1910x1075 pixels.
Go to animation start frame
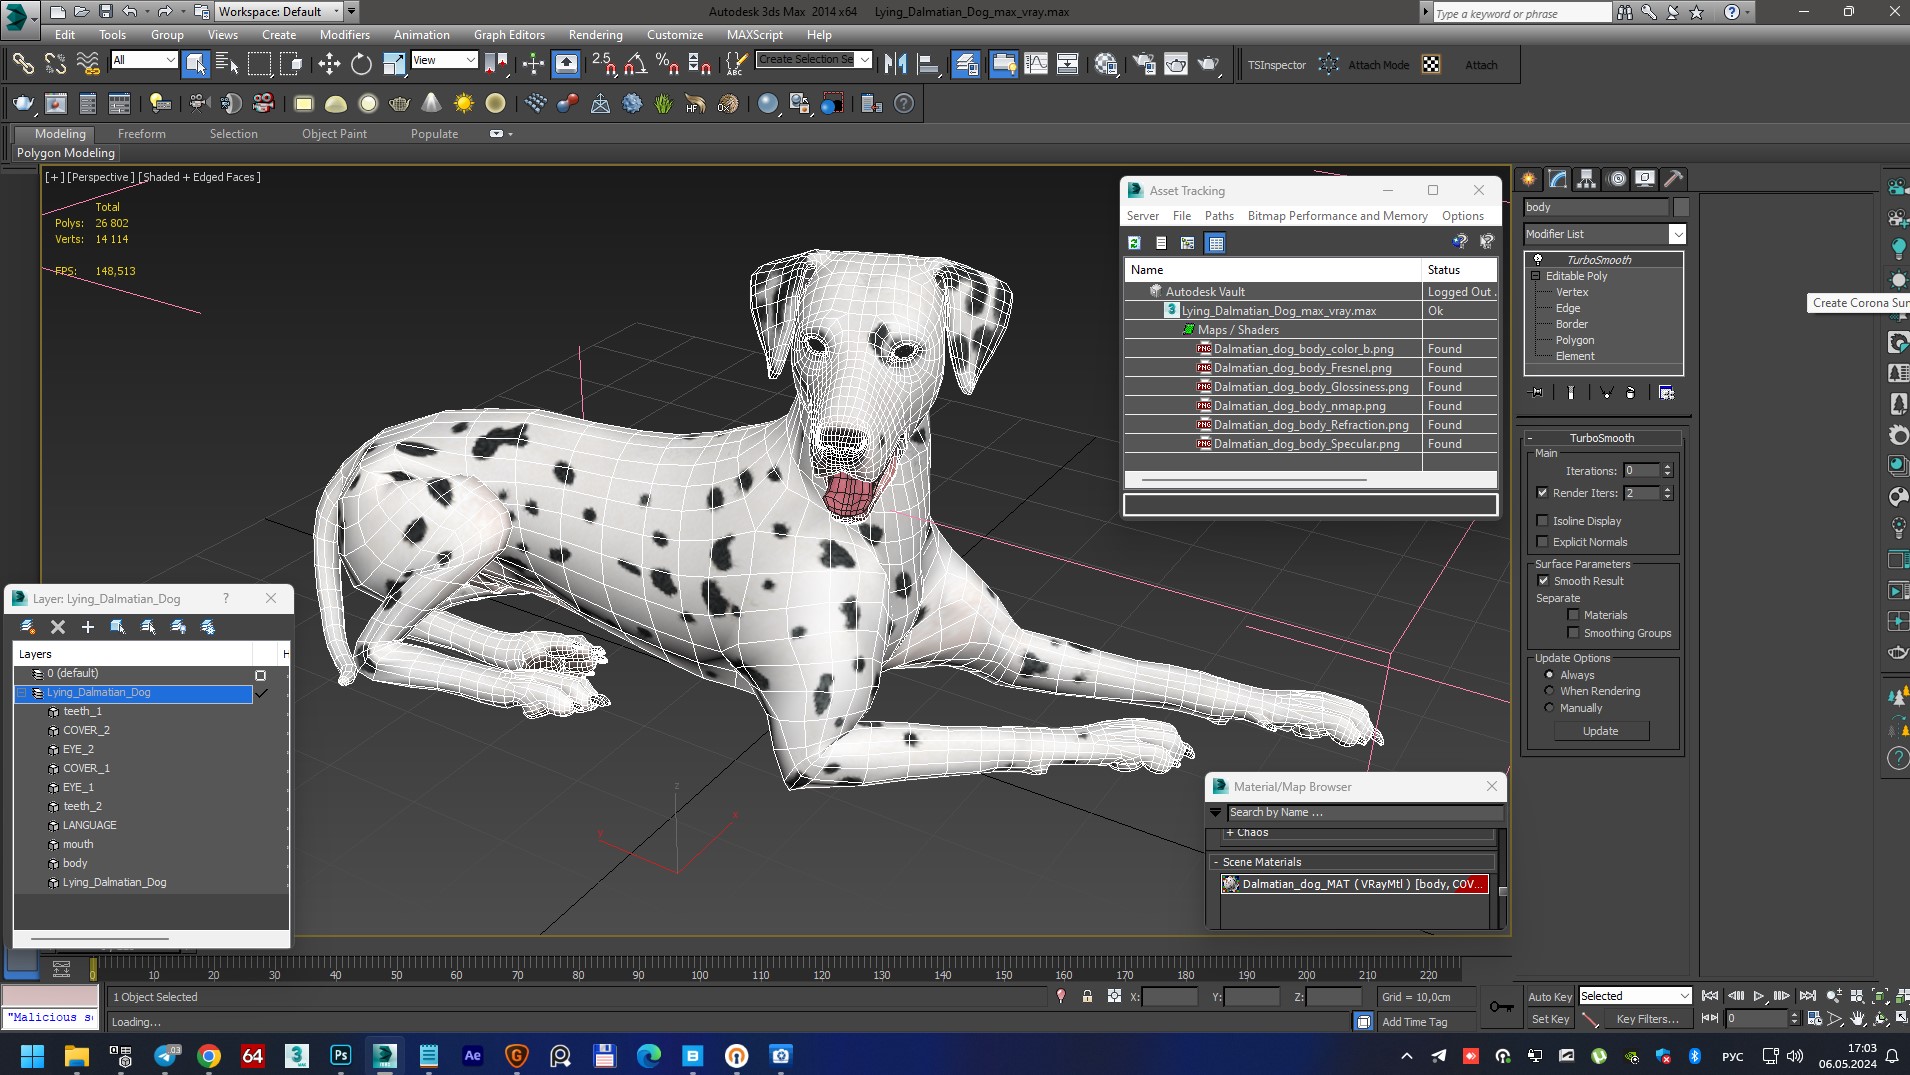[1710, 996]
